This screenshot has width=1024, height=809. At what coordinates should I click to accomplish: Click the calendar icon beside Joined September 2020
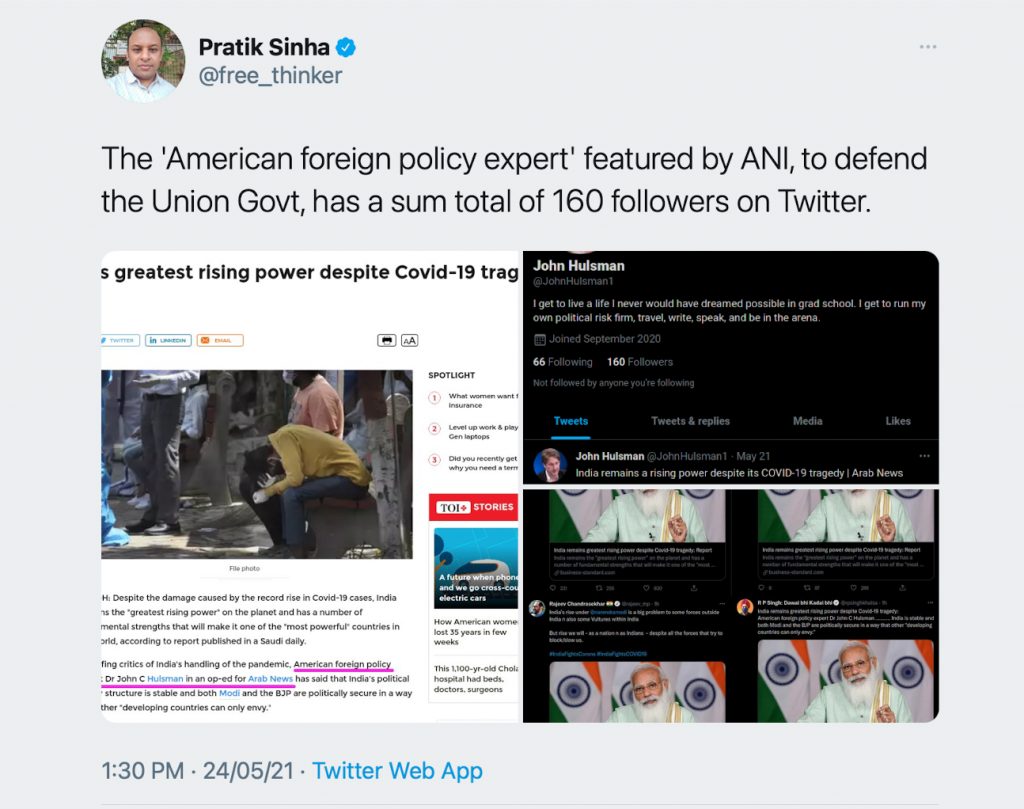[539, 340]
